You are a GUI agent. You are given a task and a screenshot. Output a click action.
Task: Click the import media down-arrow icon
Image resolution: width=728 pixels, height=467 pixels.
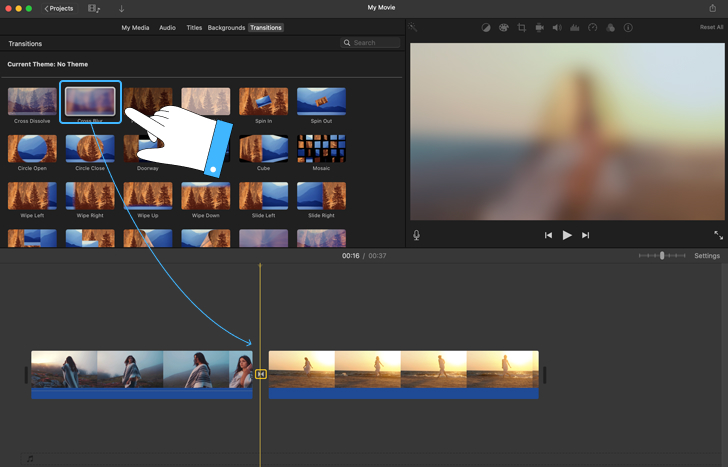pyautogui.click(x=121, y=8)
